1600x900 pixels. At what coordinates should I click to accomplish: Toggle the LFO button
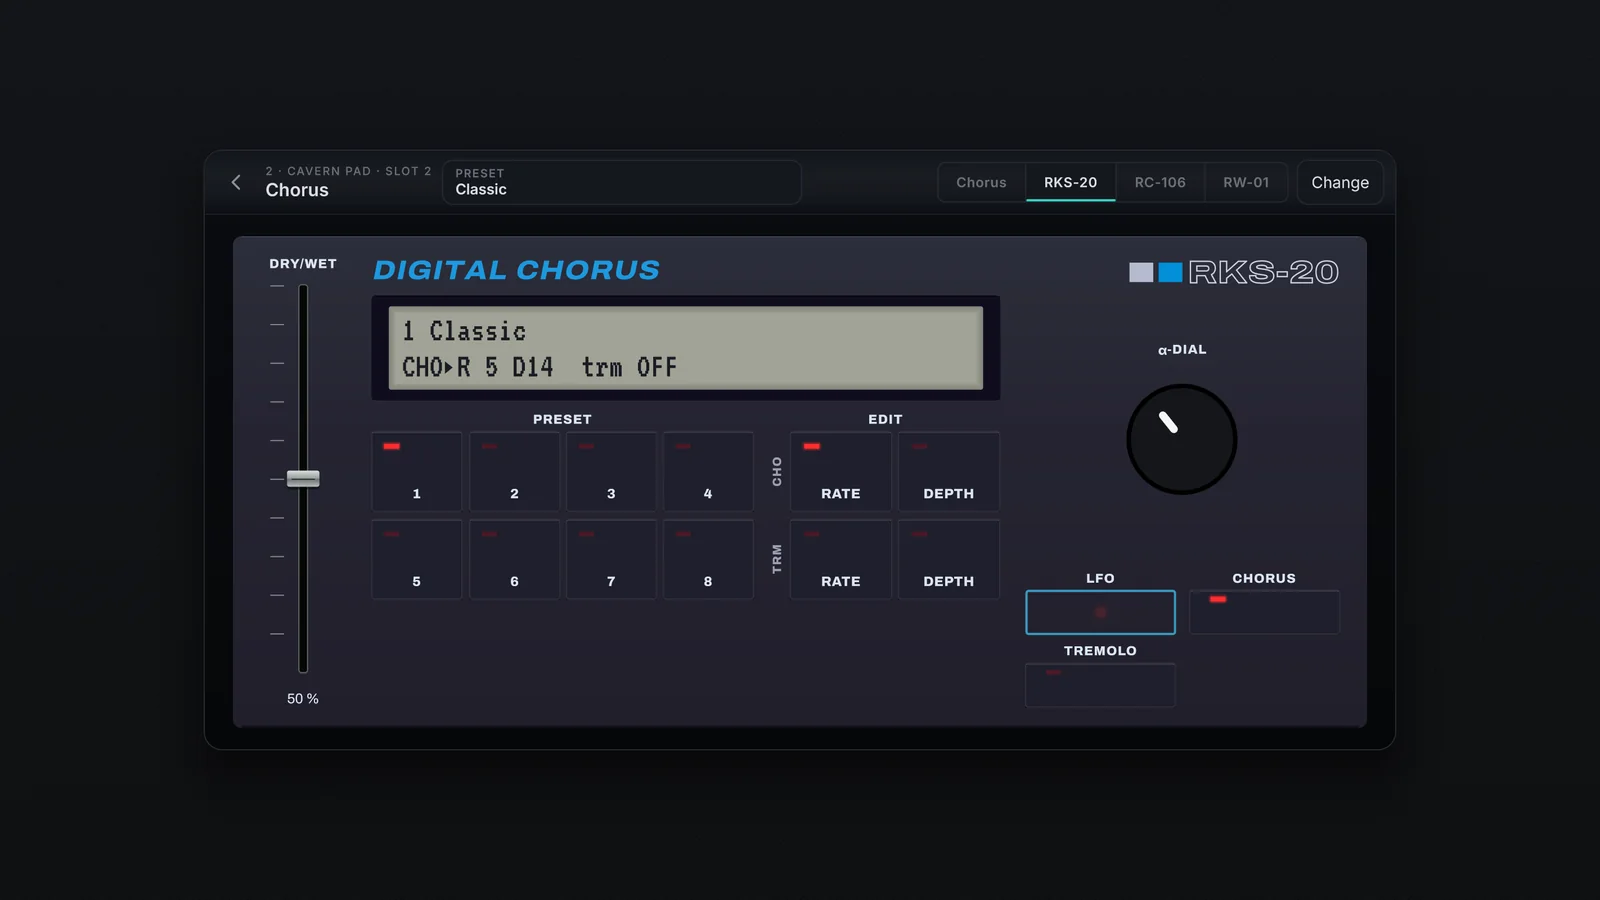[x=1100, y=612]
